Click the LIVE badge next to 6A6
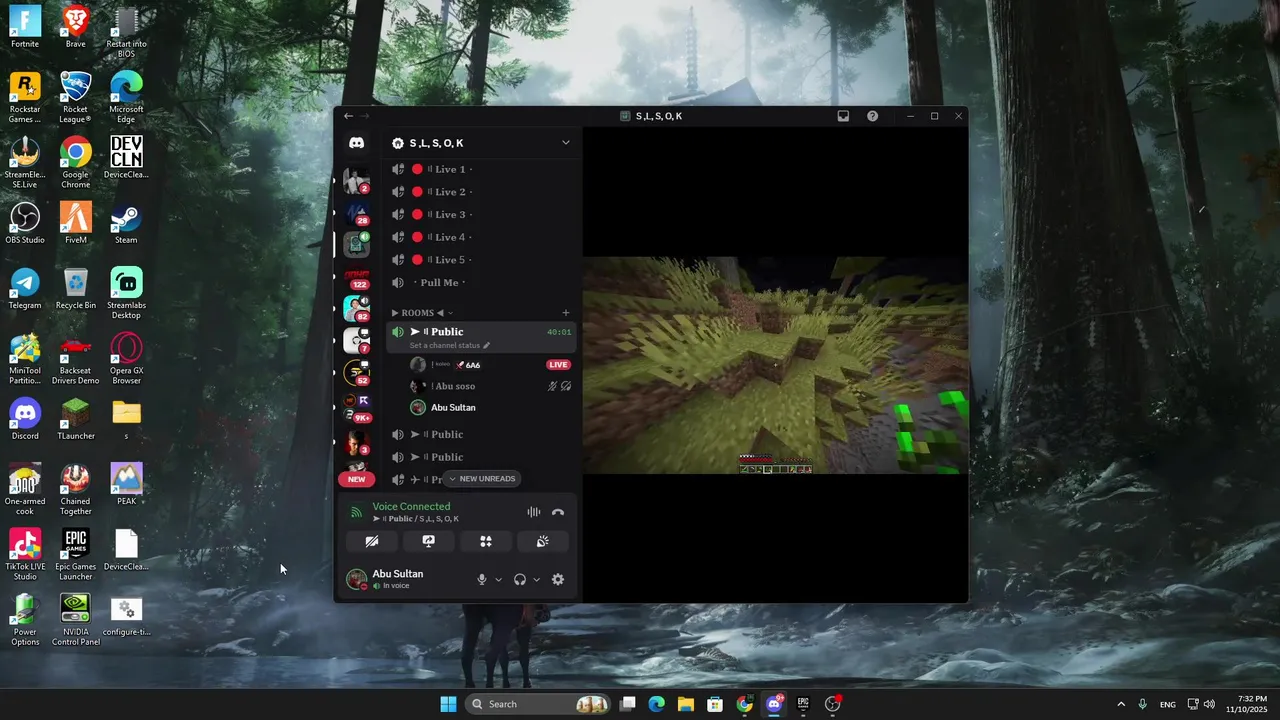Screen dimensions: 1280x720 (x=558, y=365)
